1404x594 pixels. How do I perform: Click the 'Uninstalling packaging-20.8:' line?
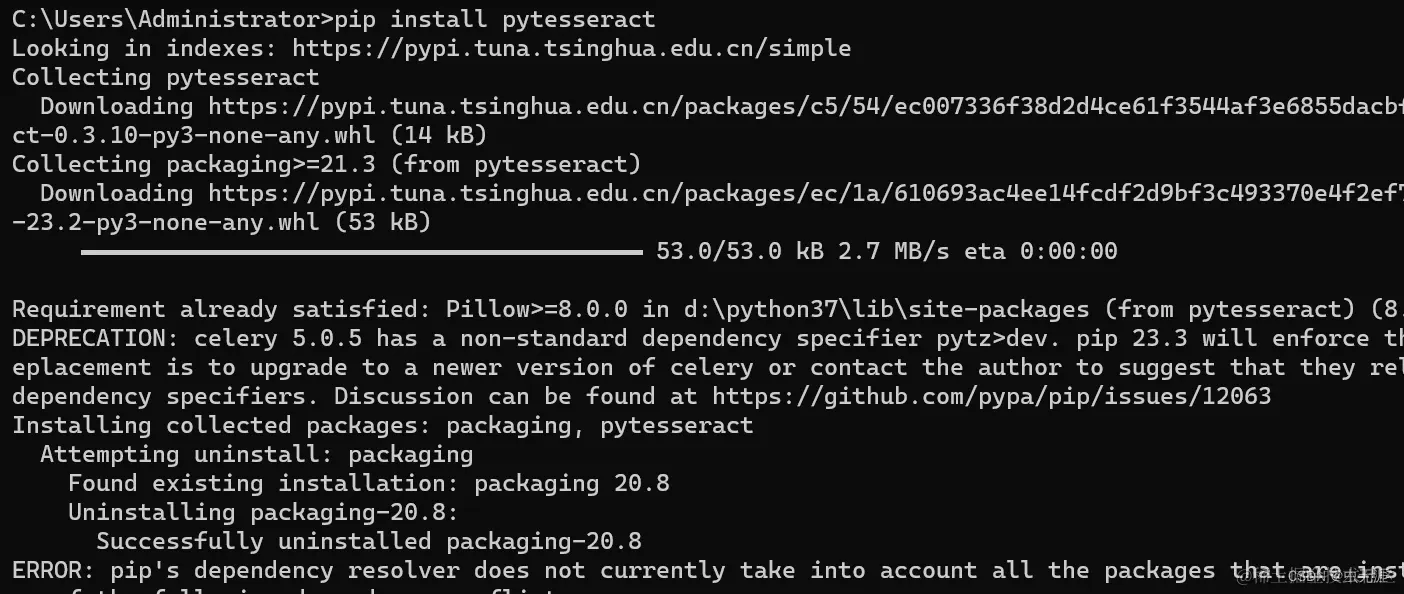(263, 512)
